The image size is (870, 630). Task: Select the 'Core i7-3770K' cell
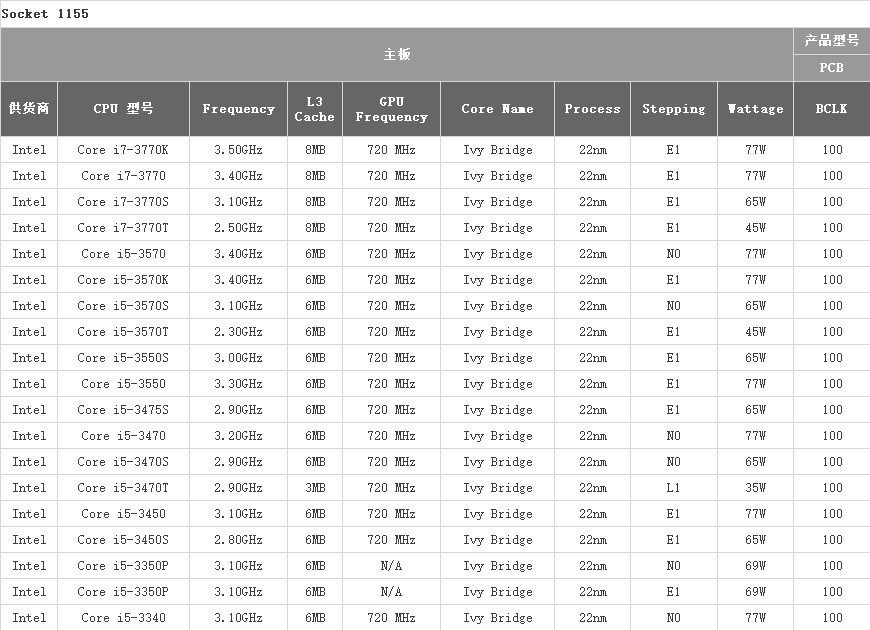[x=123, y=150]
